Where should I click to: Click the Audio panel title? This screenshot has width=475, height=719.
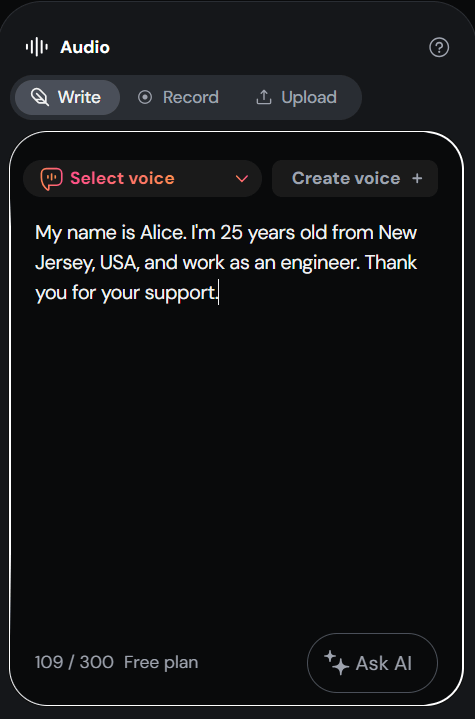coord(85,47)
